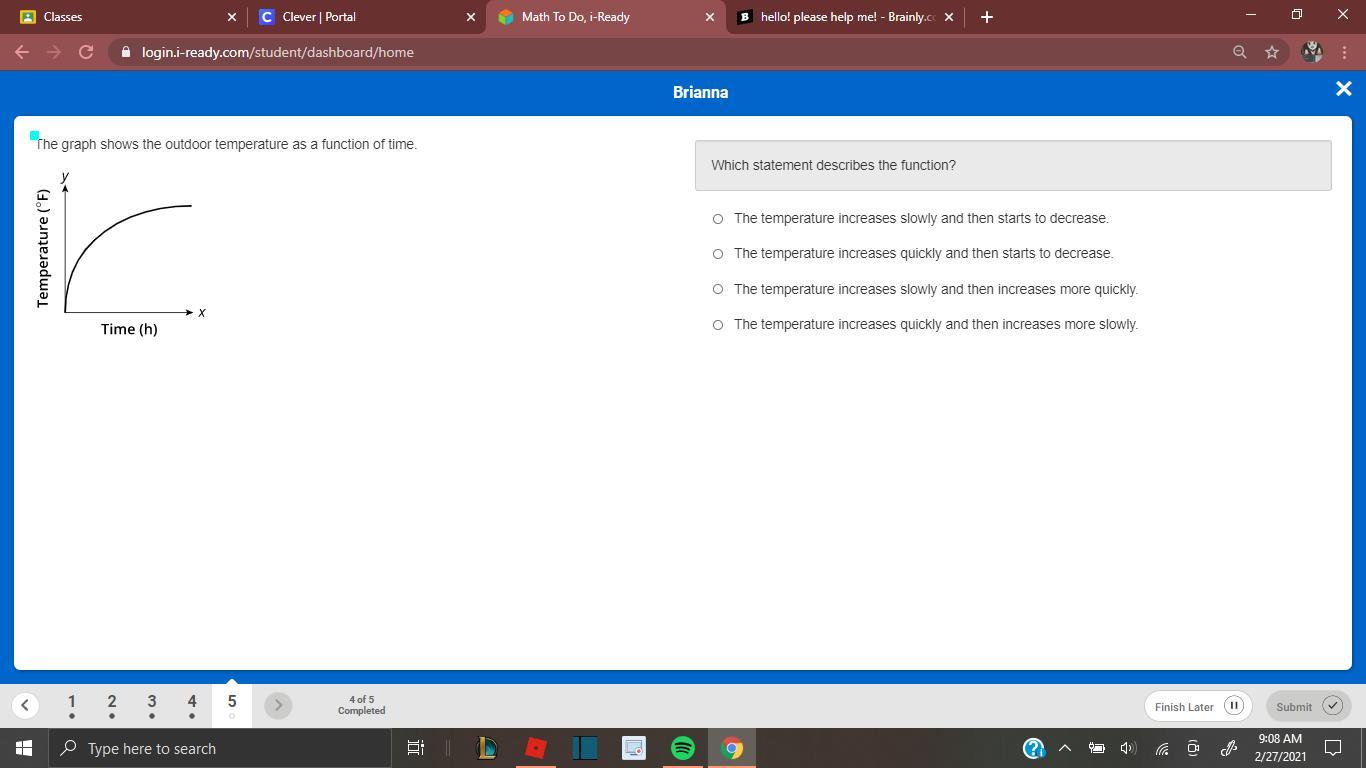
Task: Open Spotify from the taskbar
Action: click(x=683, y=748)
